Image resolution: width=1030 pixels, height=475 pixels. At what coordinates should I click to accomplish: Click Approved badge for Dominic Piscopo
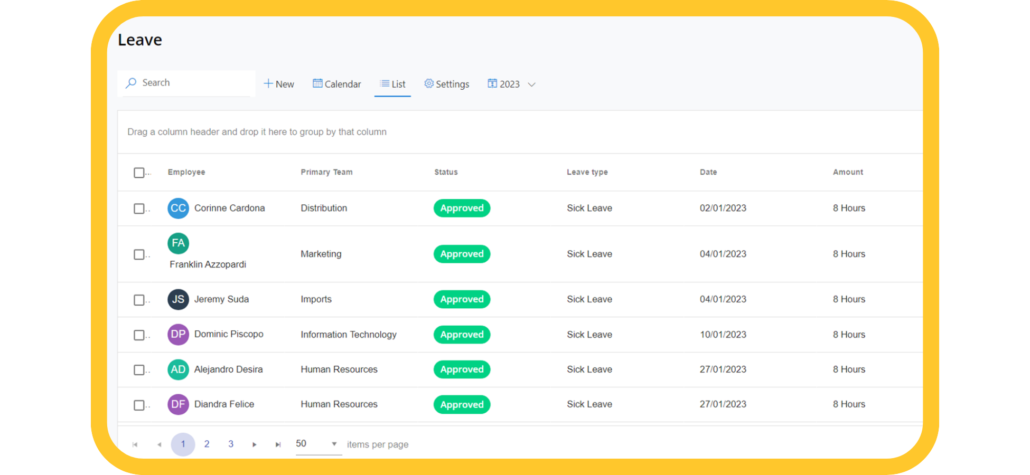tap(462, 335)
